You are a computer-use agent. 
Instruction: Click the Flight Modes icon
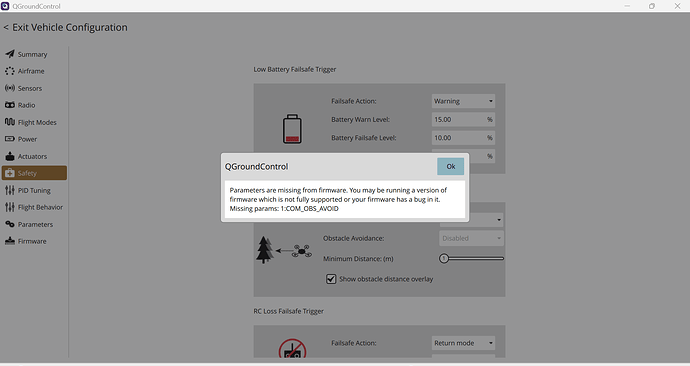click(10, 122)
